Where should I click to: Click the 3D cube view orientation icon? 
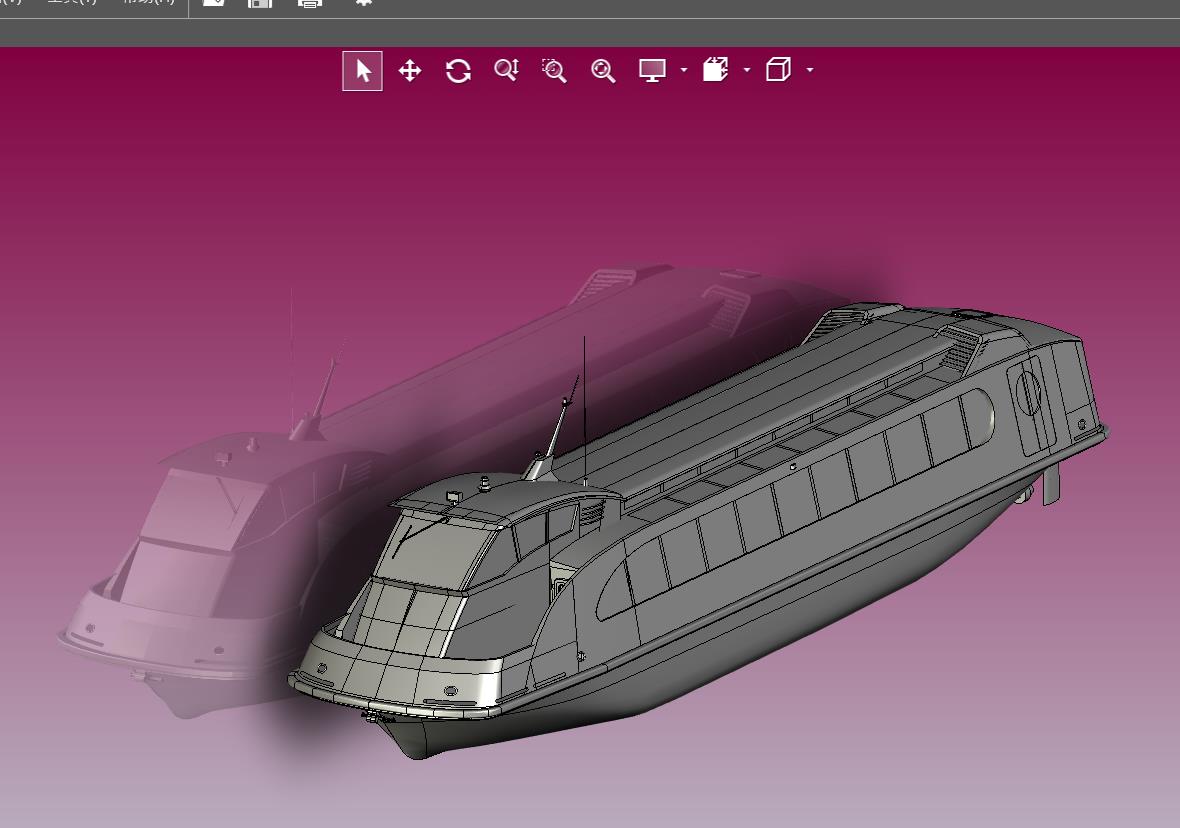pos(778,69)
